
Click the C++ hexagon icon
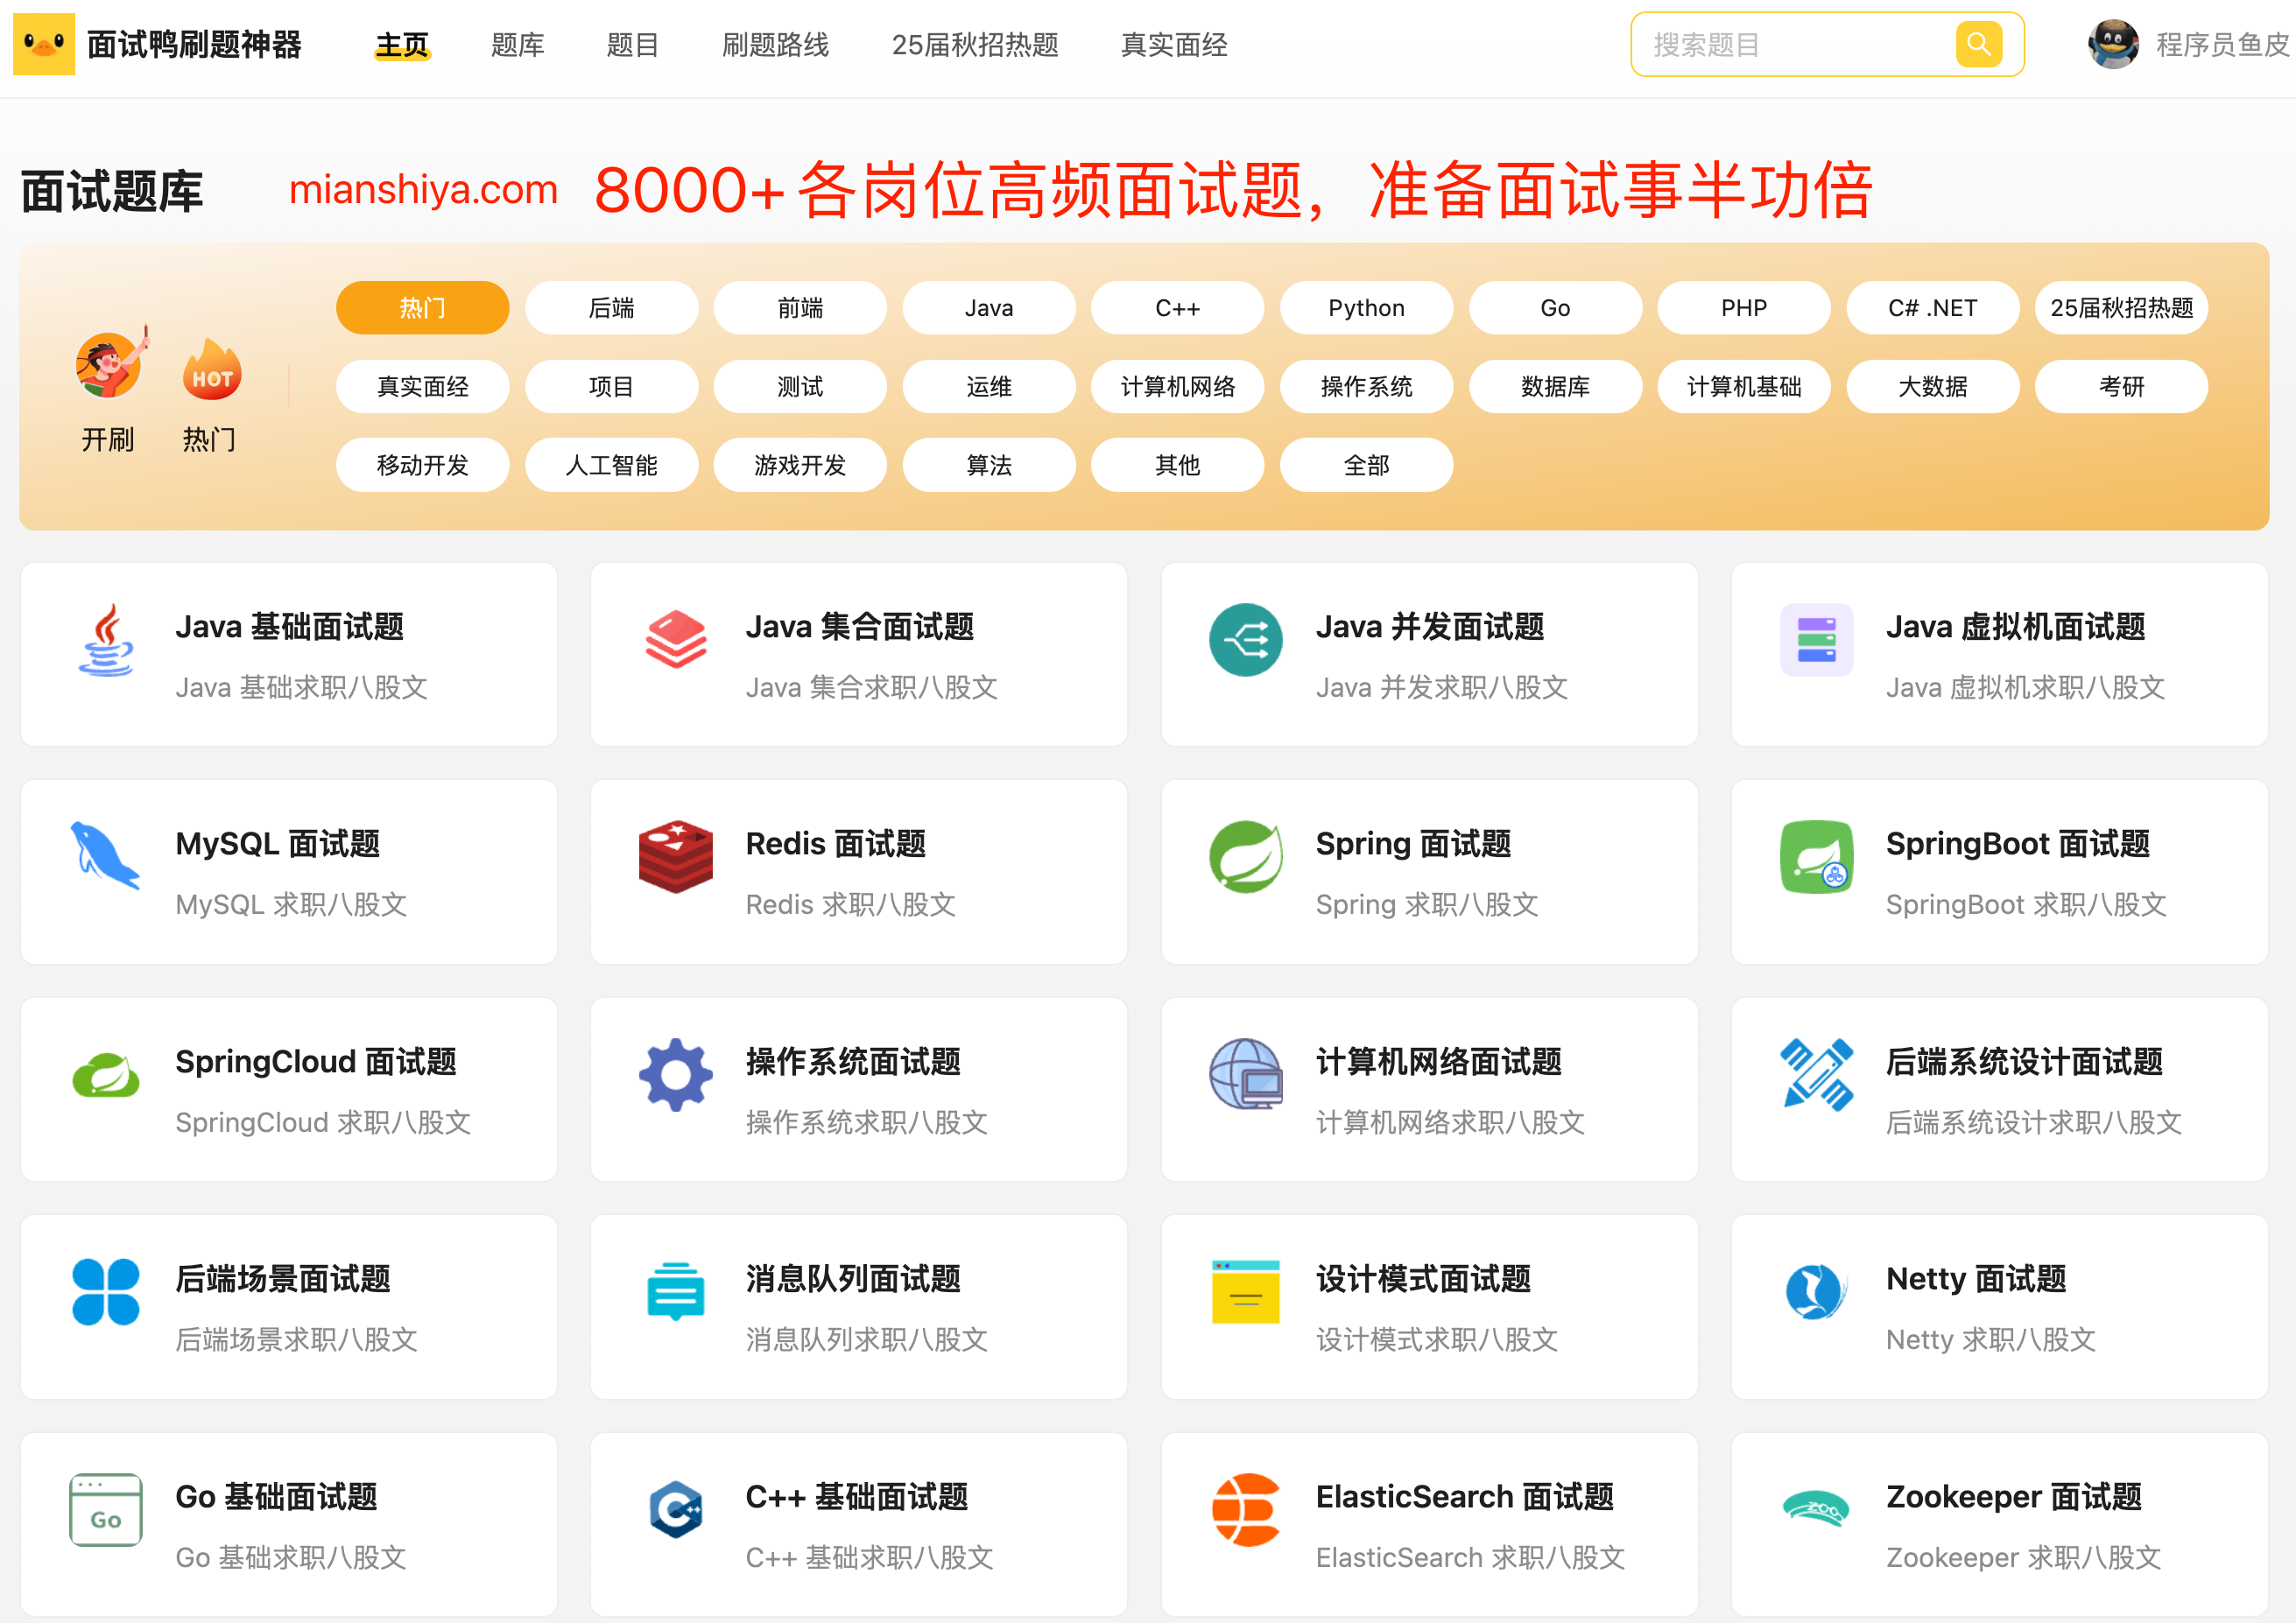(x=676, y=1509)
